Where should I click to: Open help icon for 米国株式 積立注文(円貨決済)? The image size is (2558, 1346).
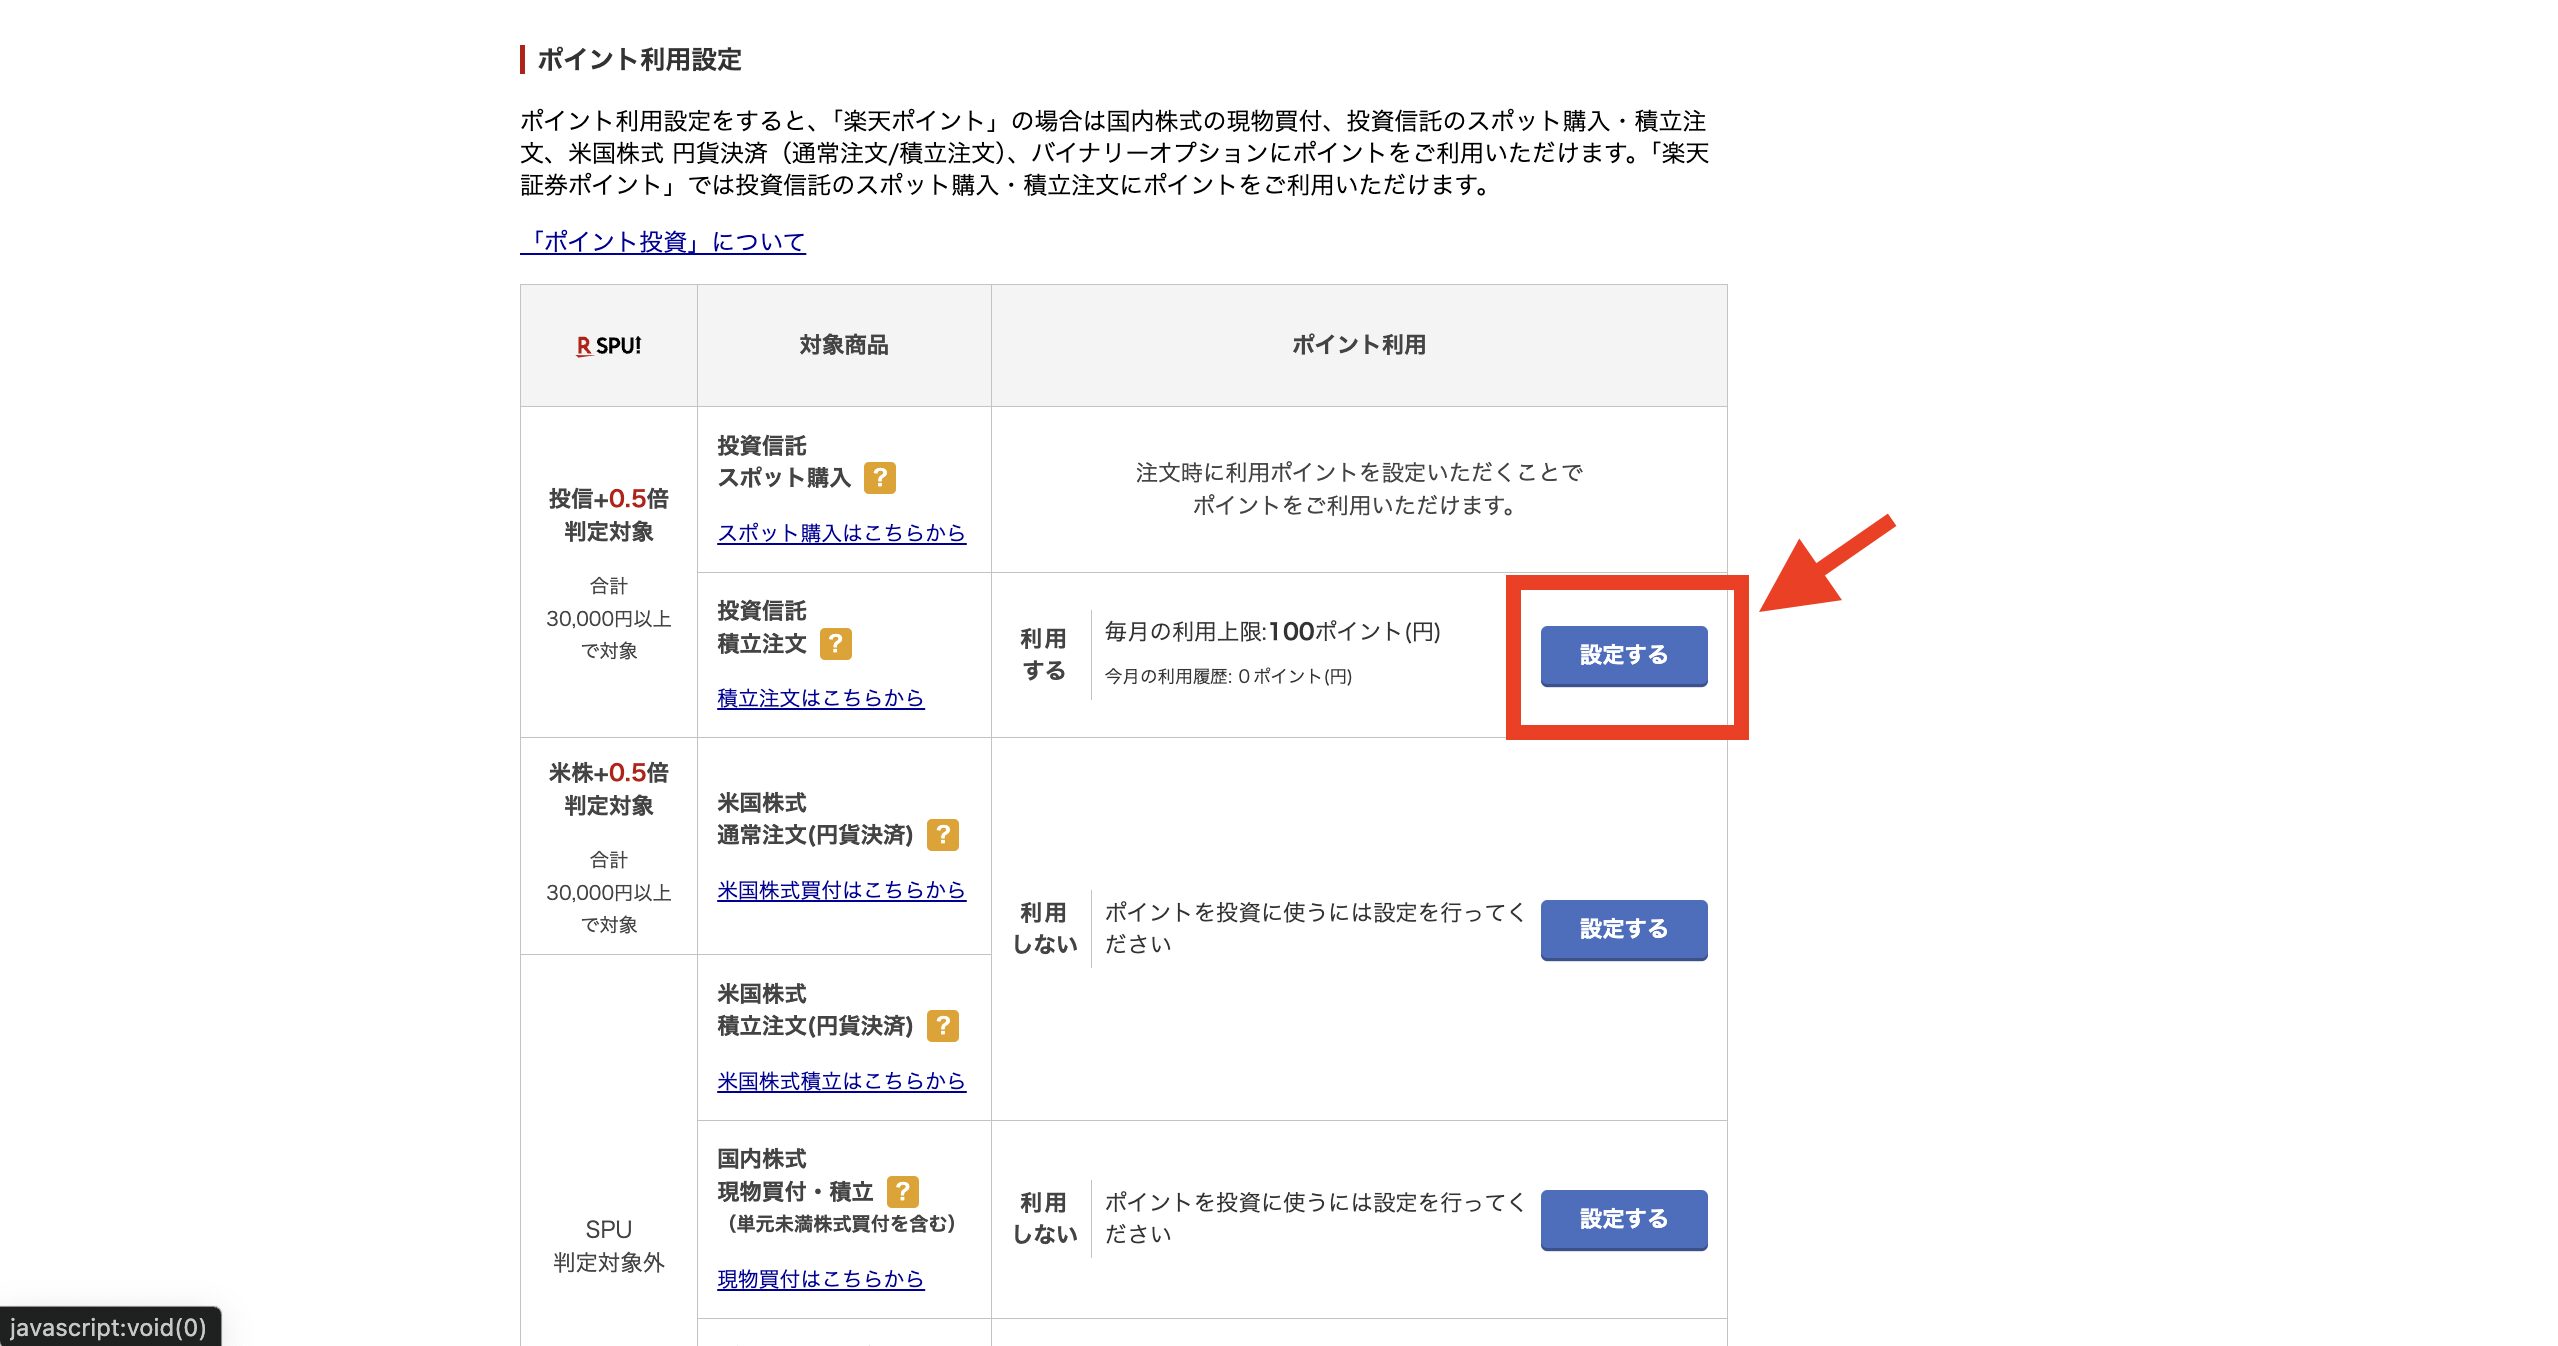click(942, 1025)
